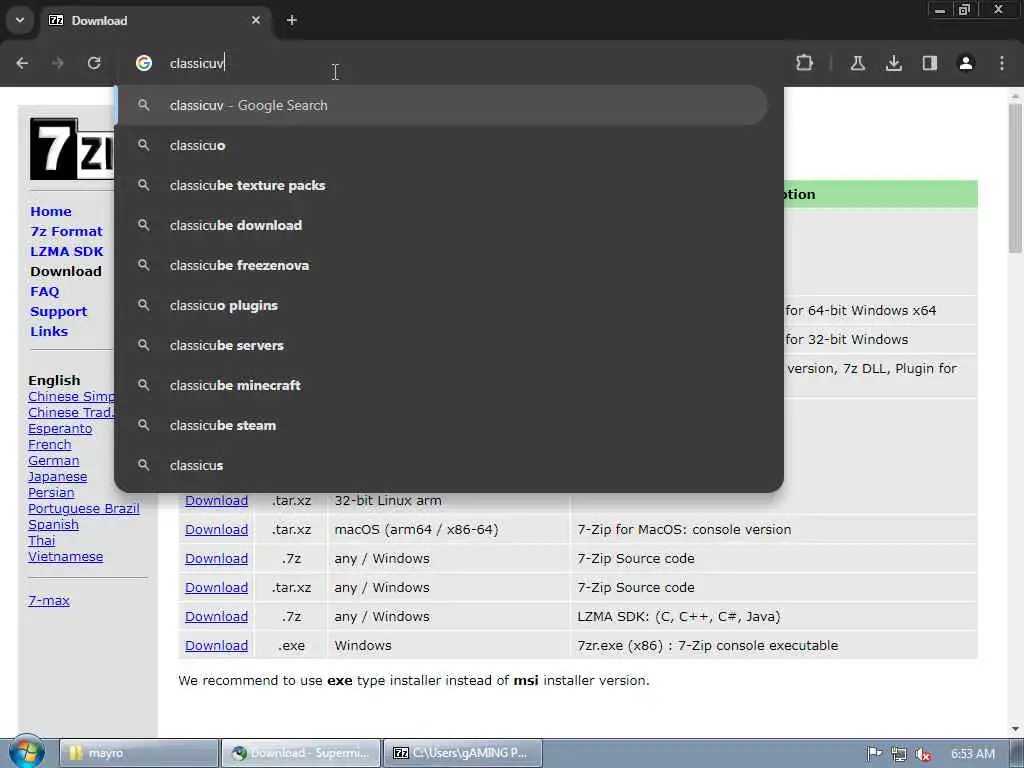1024x768 pixels.
Task: Select 'classicuv - Google Search' suggestion
Action: (441, 105)
